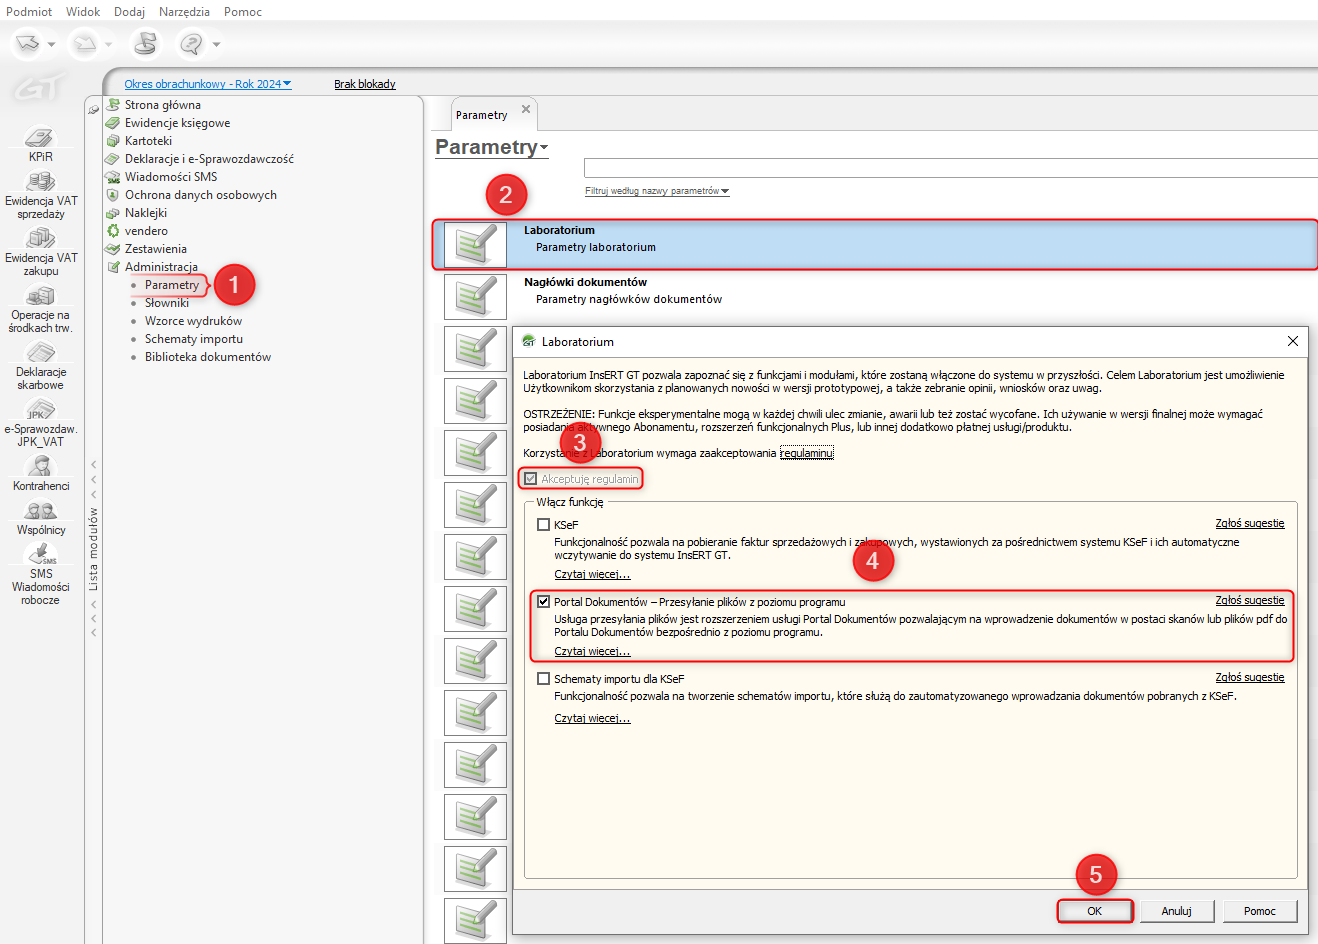The height and width of the screenshot is (944, 1318).
Task: Click the parameter filter search field
Action: (x=950, y=167)
